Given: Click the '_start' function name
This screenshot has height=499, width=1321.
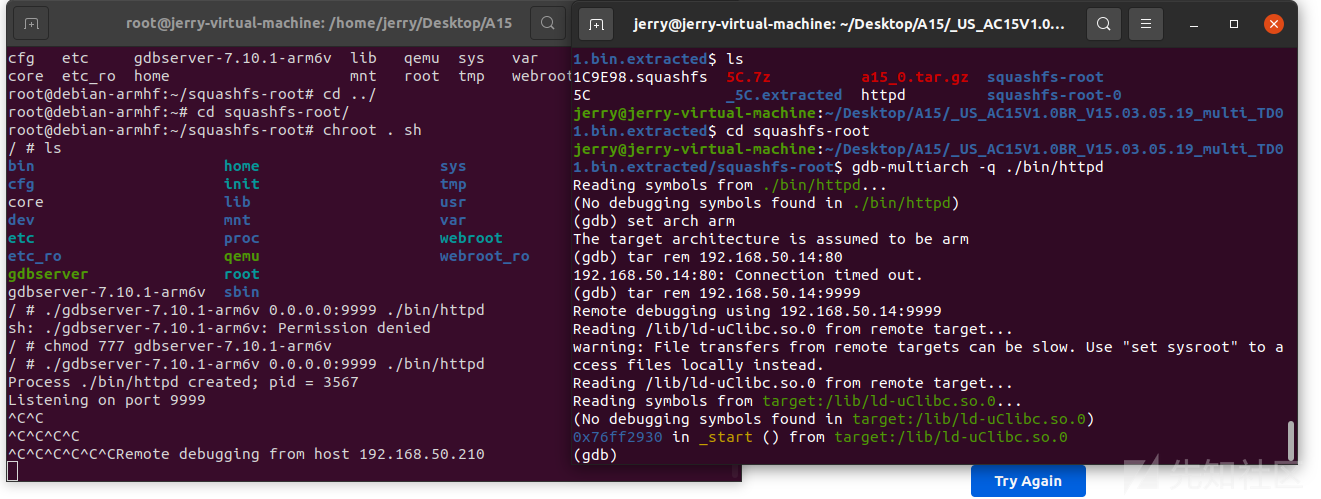Looking at the screenshot, I should (725, 437).
